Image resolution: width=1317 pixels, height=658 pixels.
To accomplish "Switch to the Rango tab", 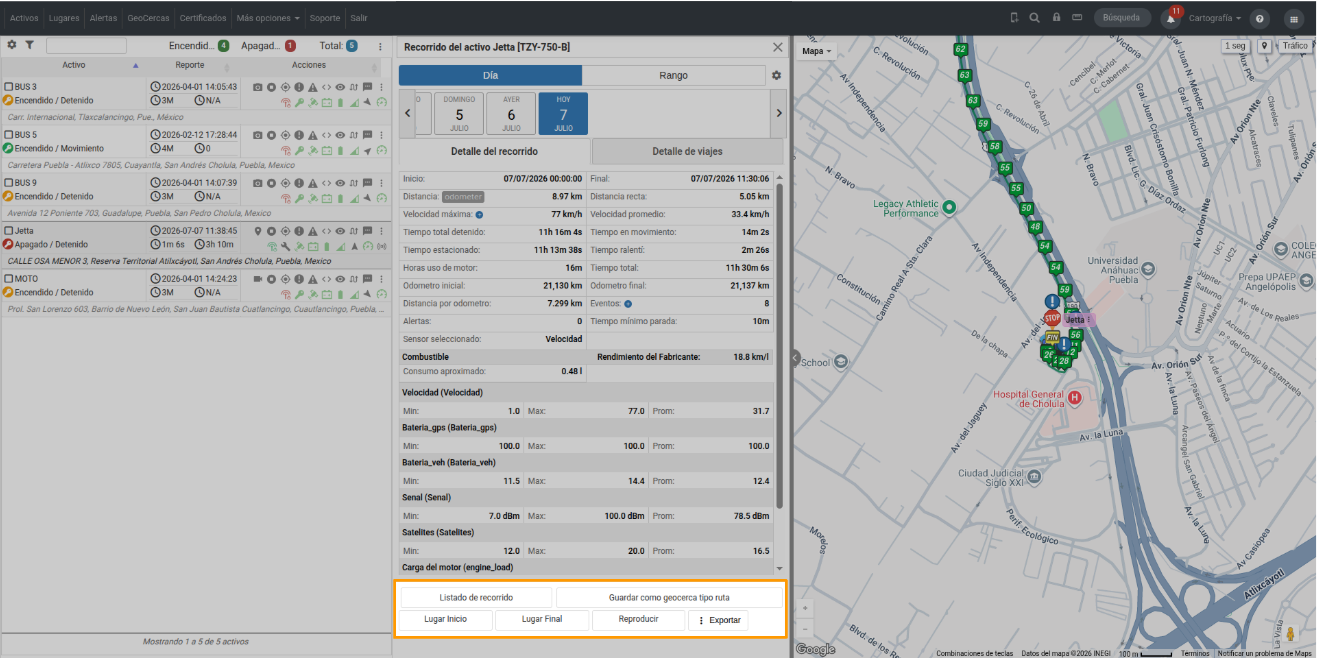I will pyautogui.click(x=673, y=75).
